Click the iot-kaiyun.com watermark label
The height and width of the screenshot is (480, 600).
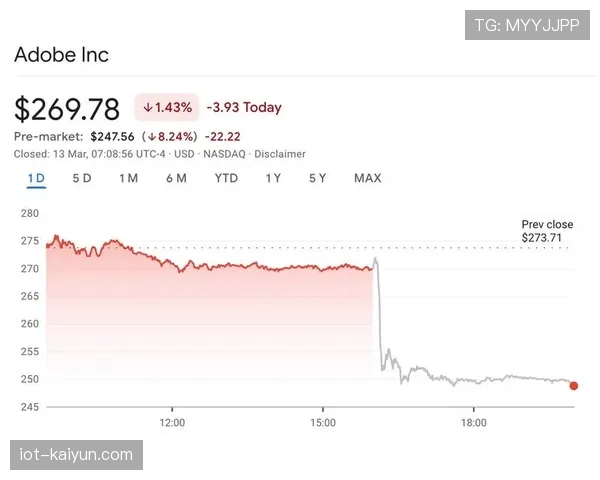(x=76, y=455)
